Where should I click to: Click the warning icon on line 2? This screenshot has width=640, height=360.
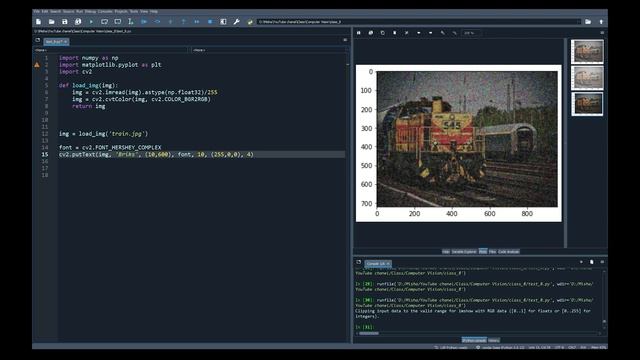37,65
